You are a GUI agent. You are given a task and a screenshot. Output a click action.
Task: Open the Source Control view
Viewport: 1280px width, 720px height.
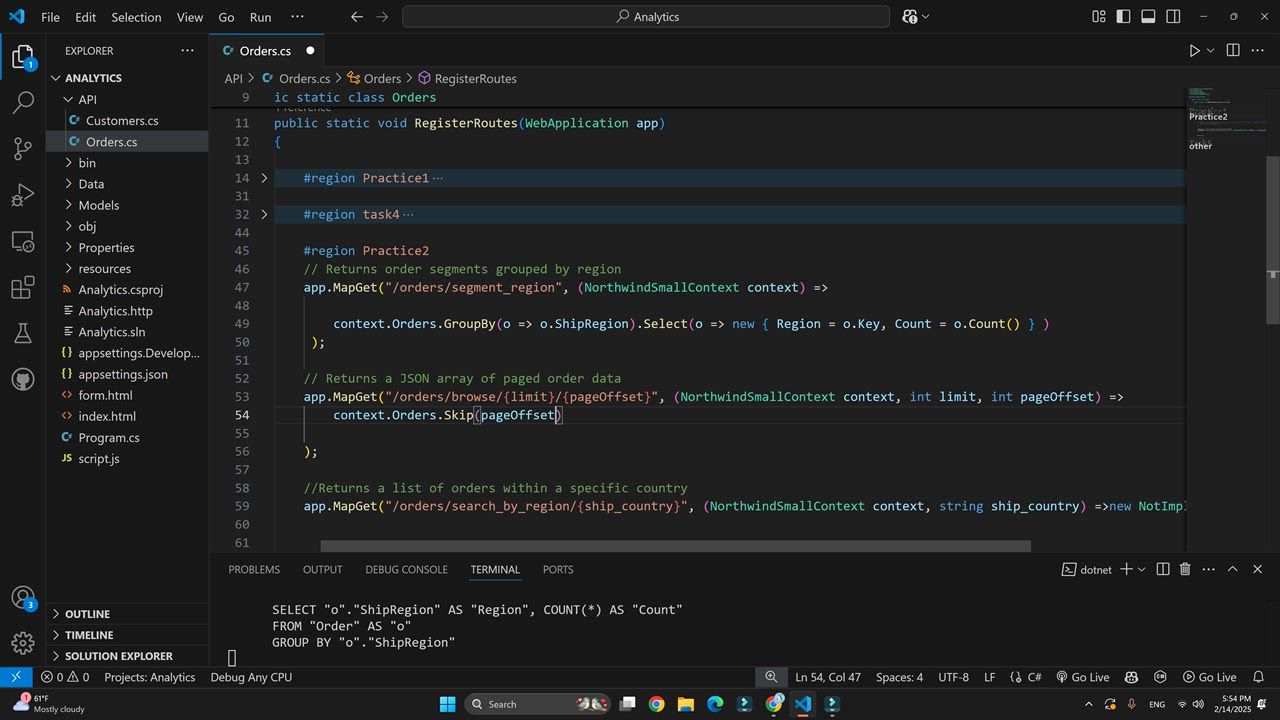[22, 149]
